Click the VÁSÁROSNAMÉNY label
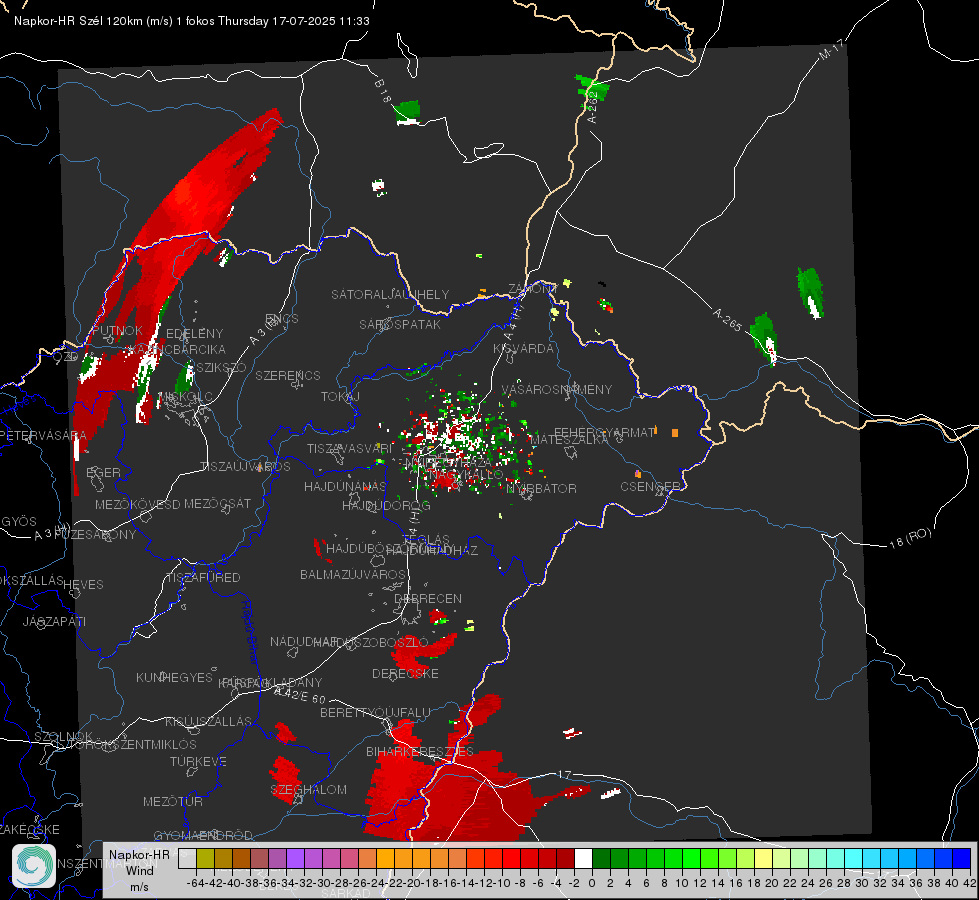The width and height of the screenshot is (979, 900). coord(557,389)
